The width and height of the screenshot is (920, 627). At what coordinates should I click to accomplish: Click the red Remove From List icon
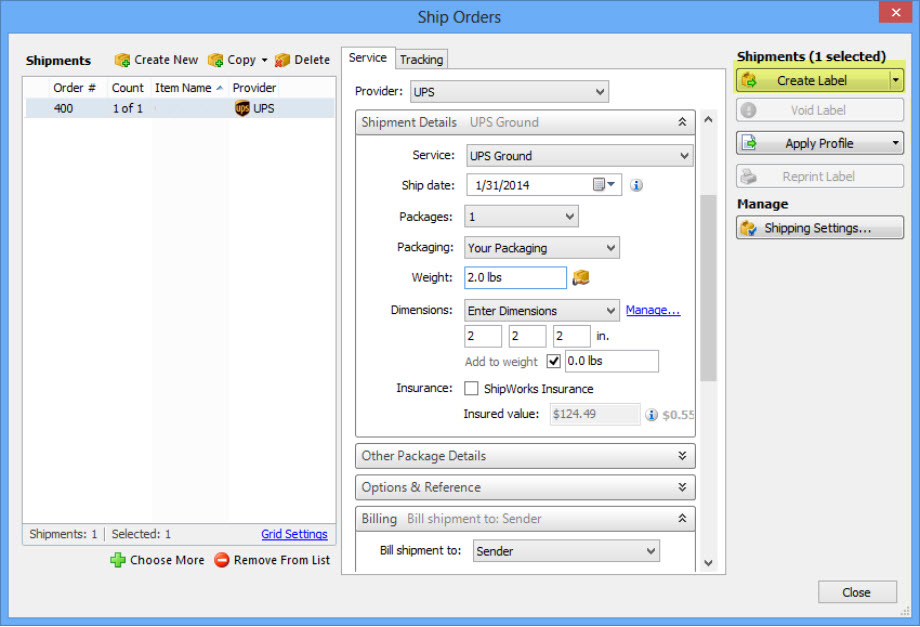coord(222,560)
